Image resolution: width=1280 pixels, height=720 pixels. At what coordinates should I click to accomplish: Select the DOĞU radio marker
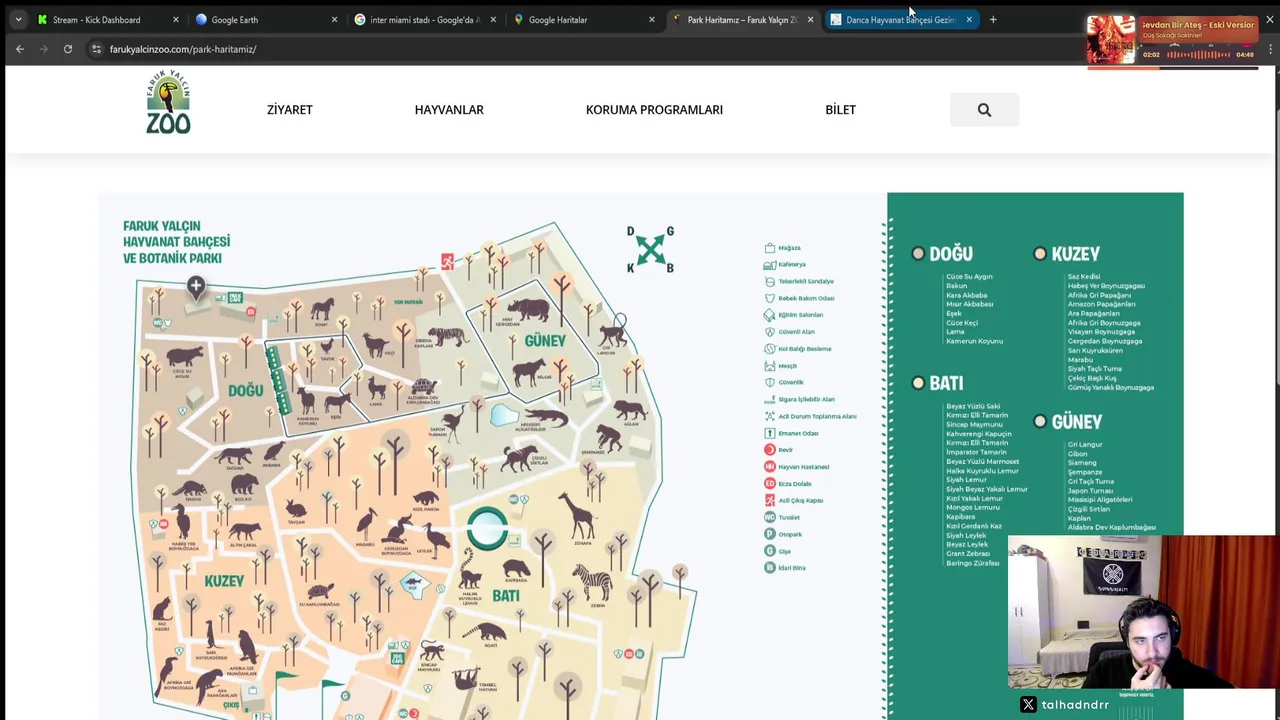[918, 254]
